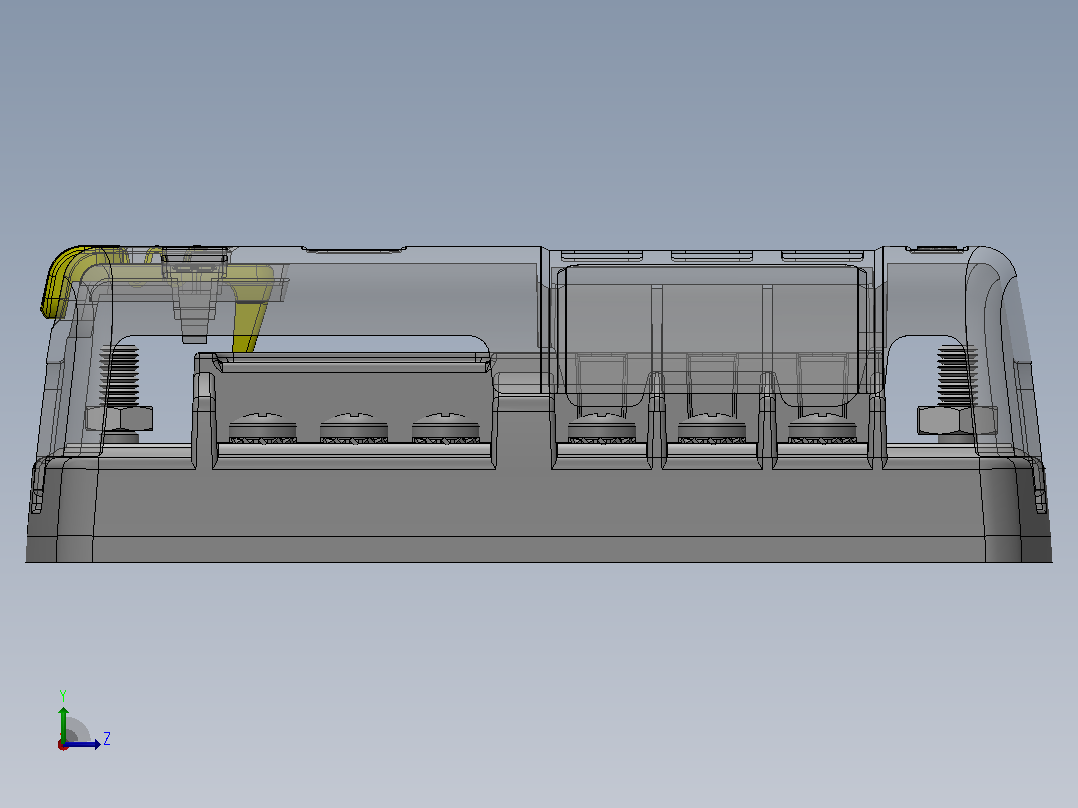This screenshot has width=1078, height=808.
Task: Pick the leftmost pan-head screw of the model
Action: coord(263,428)
